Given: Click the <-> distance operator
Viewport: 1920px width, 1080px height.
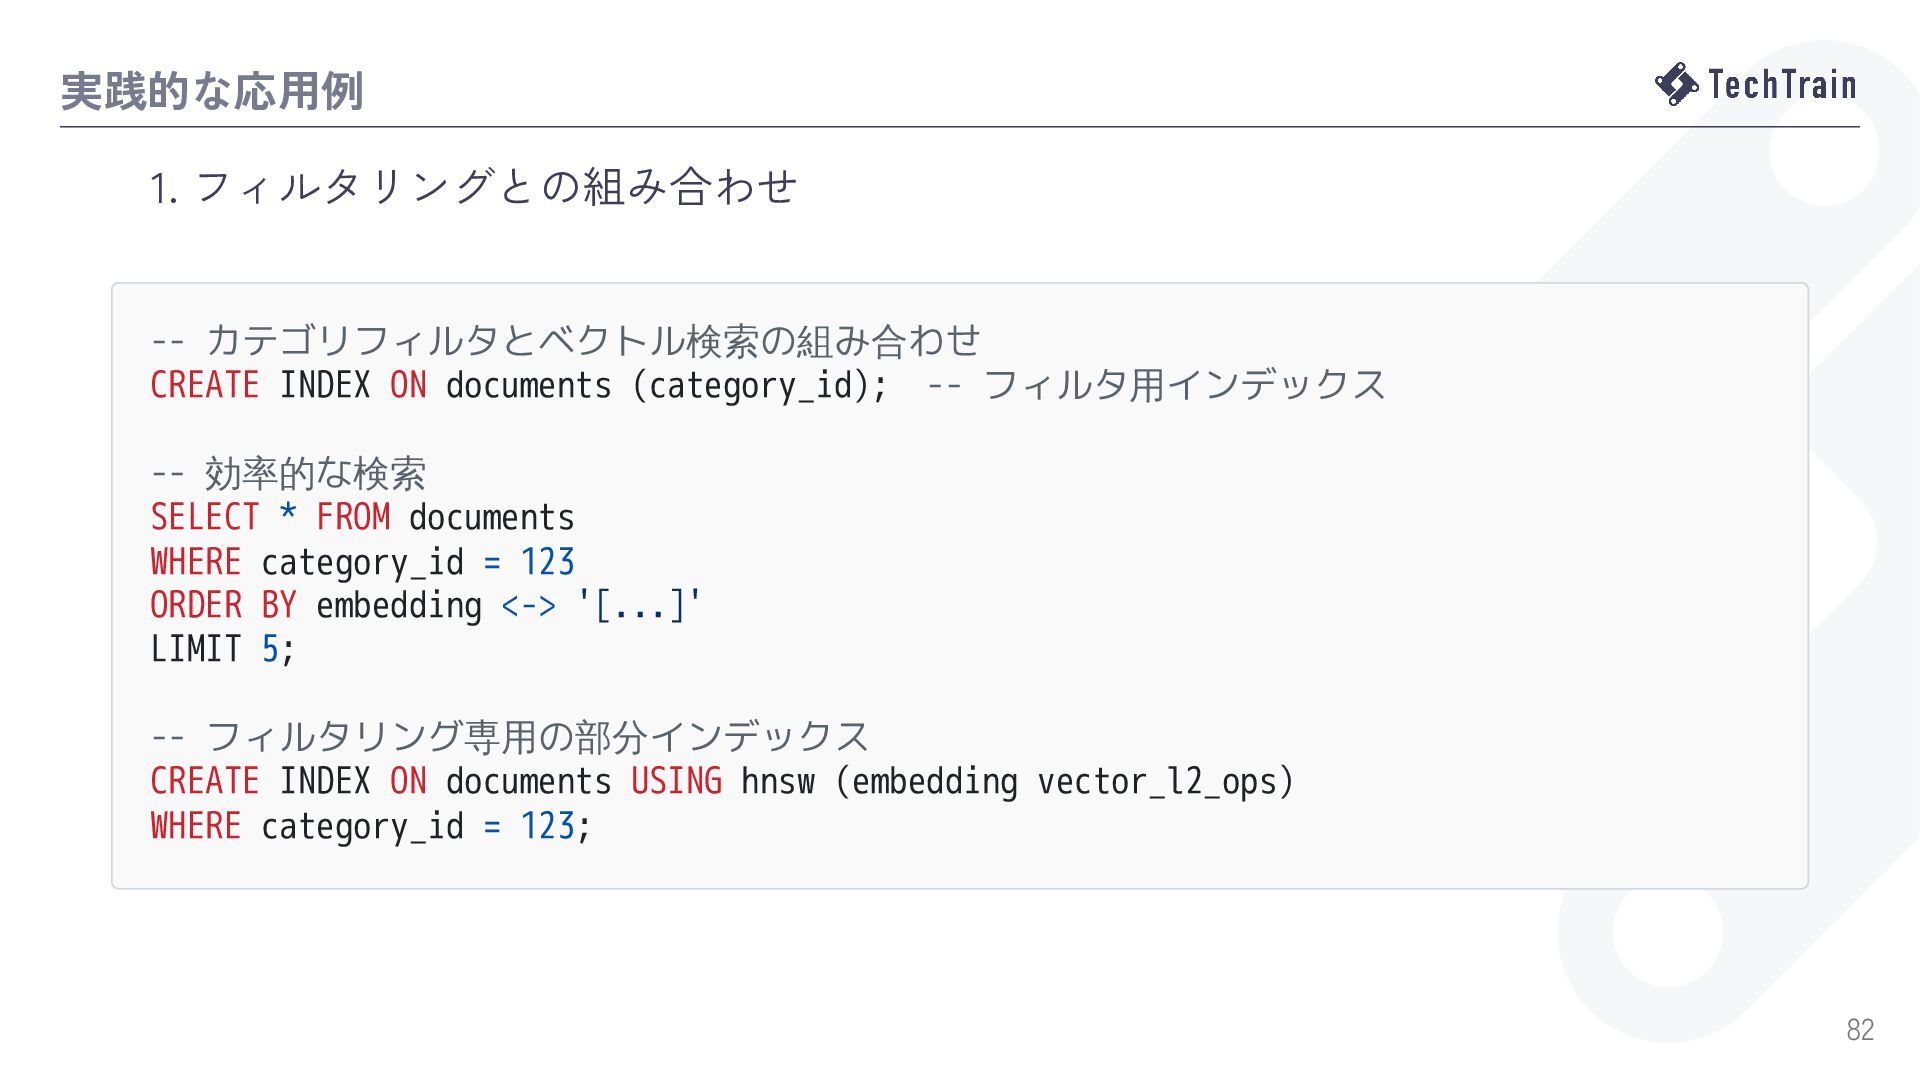Looking at the screenshot, I should [528, 605].
